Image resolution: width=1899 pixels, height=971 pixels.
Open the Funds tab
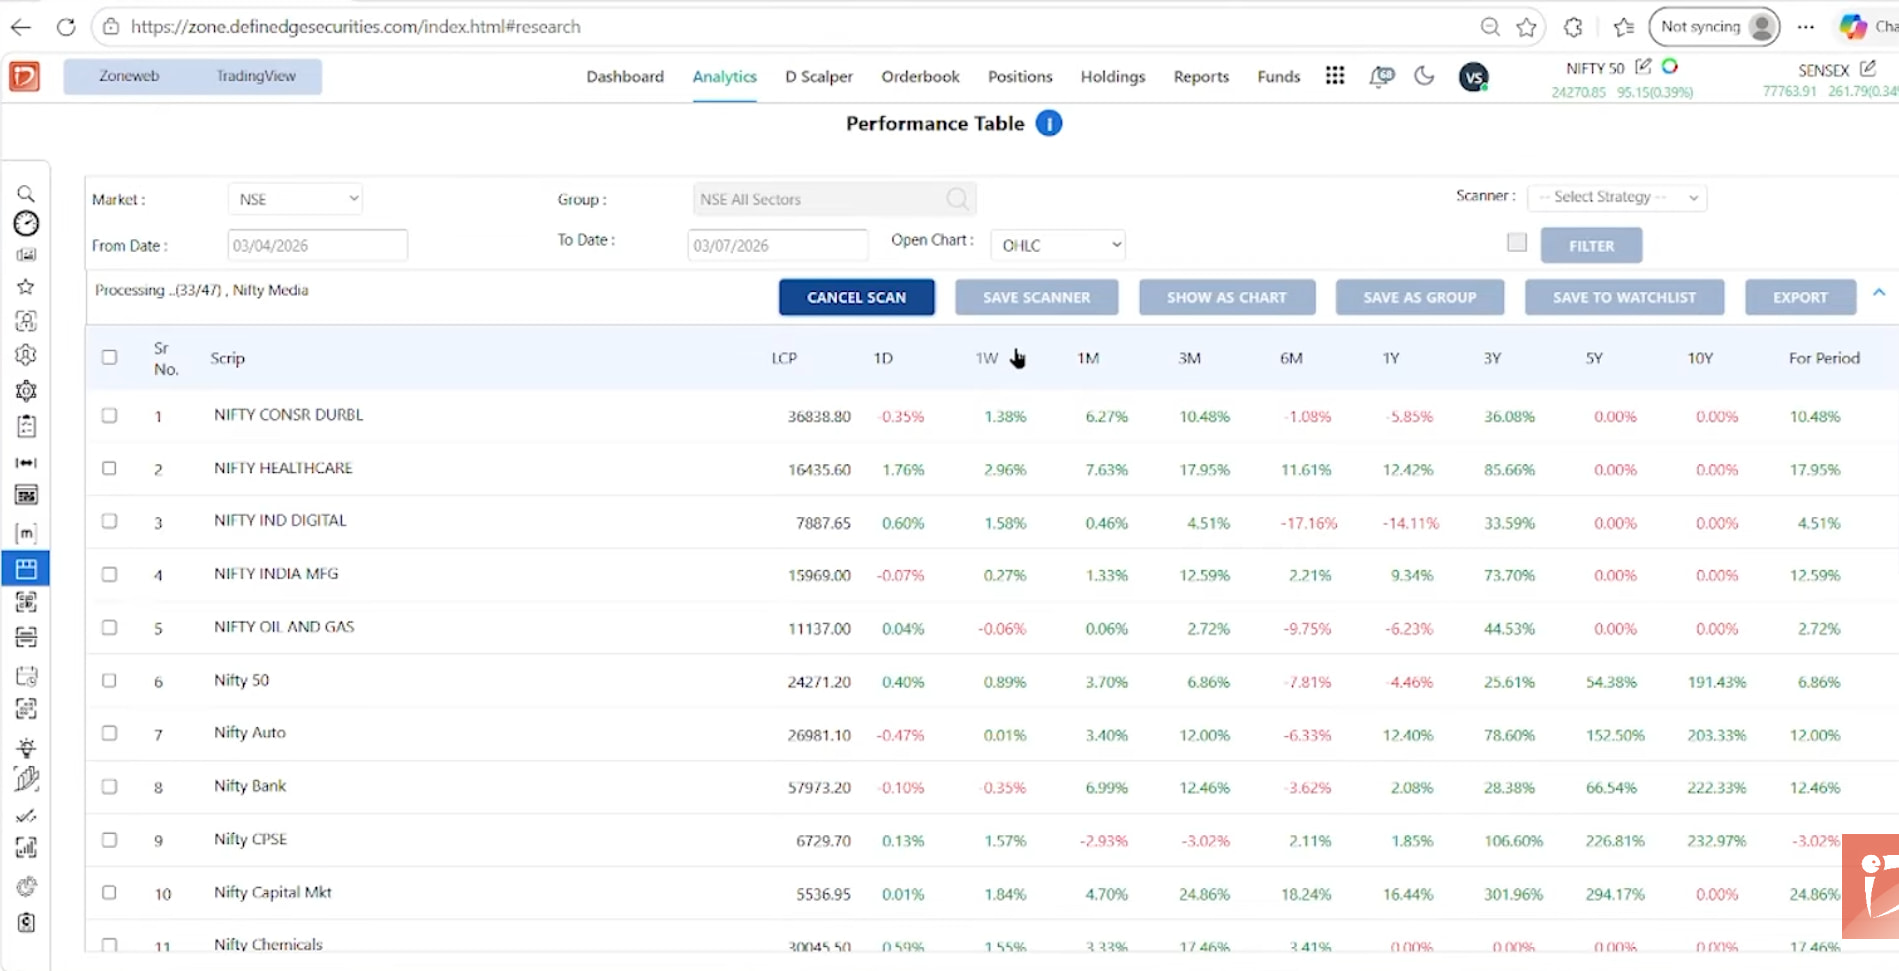1279,76
